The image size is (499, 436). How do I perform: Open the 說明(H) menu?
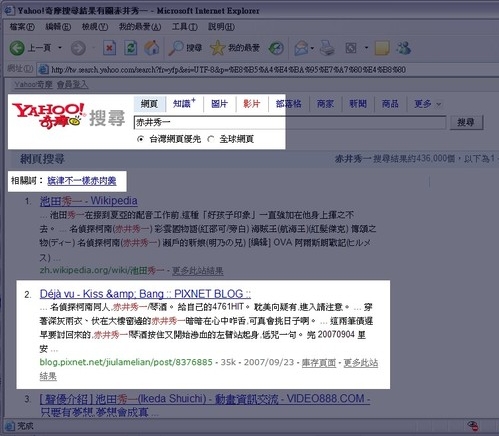[221, 27]
